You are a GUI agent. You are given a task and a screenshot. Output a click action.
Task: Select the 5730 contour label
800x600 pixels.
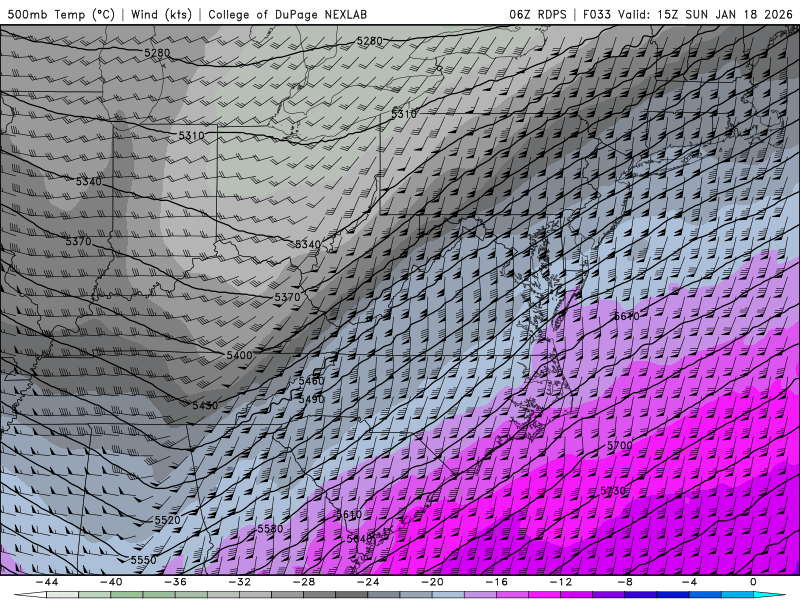coord(613,491)
